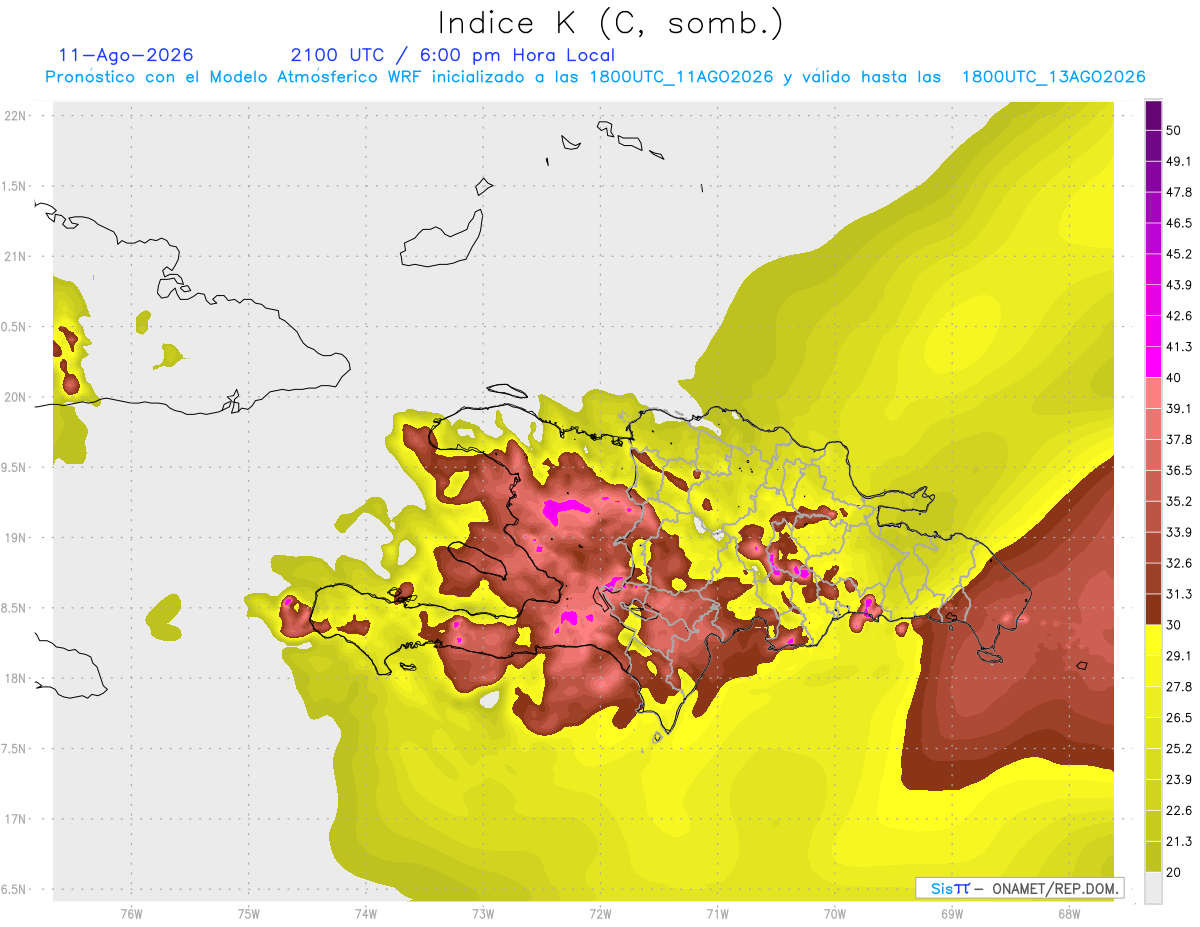Image resolution: width=1200 pixels, height=927 pixels.
Task: Click the colorbar value "37.8"
Action: [1178, 439]
